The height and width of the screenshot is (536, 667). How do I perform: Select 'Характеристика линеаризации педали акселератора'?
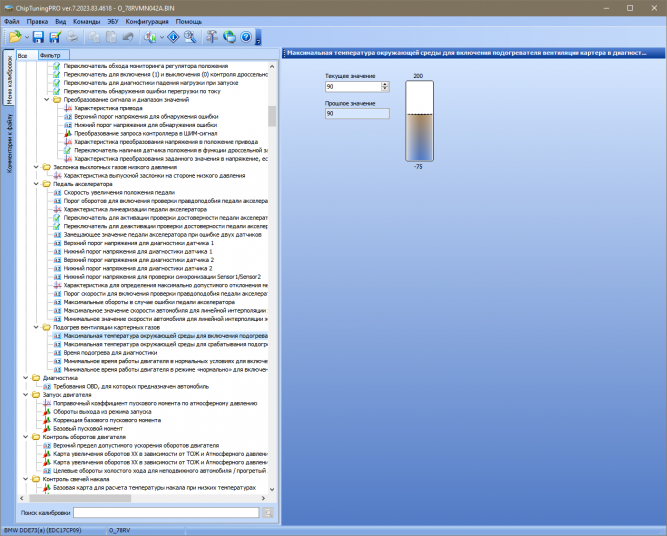pyautogui.click(x=135, y=209)
